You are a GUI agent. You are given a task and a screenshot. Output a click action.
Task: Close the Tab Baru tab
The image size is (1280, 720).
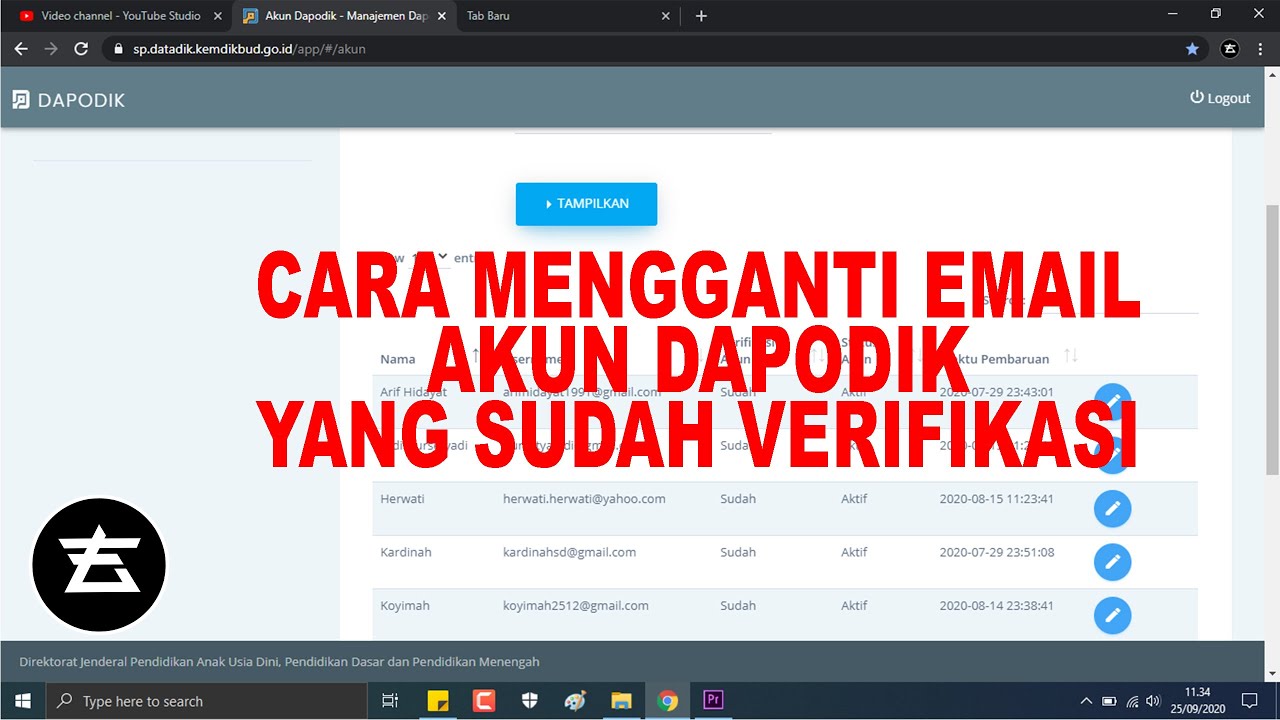tap(666, 16)
